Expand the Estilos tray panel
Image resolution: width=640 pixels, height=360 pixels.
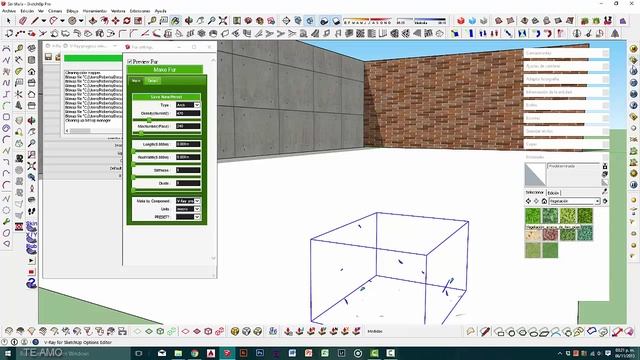point(566,105)
